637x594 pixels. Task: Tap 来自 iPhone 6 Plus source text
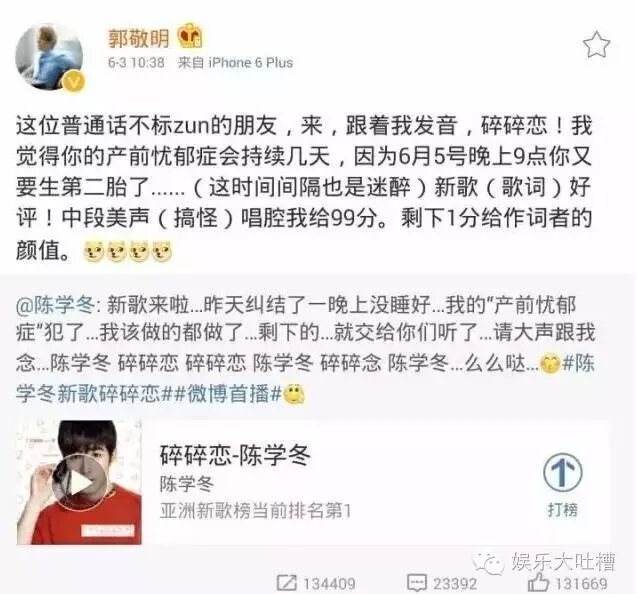tap(235, 63)
